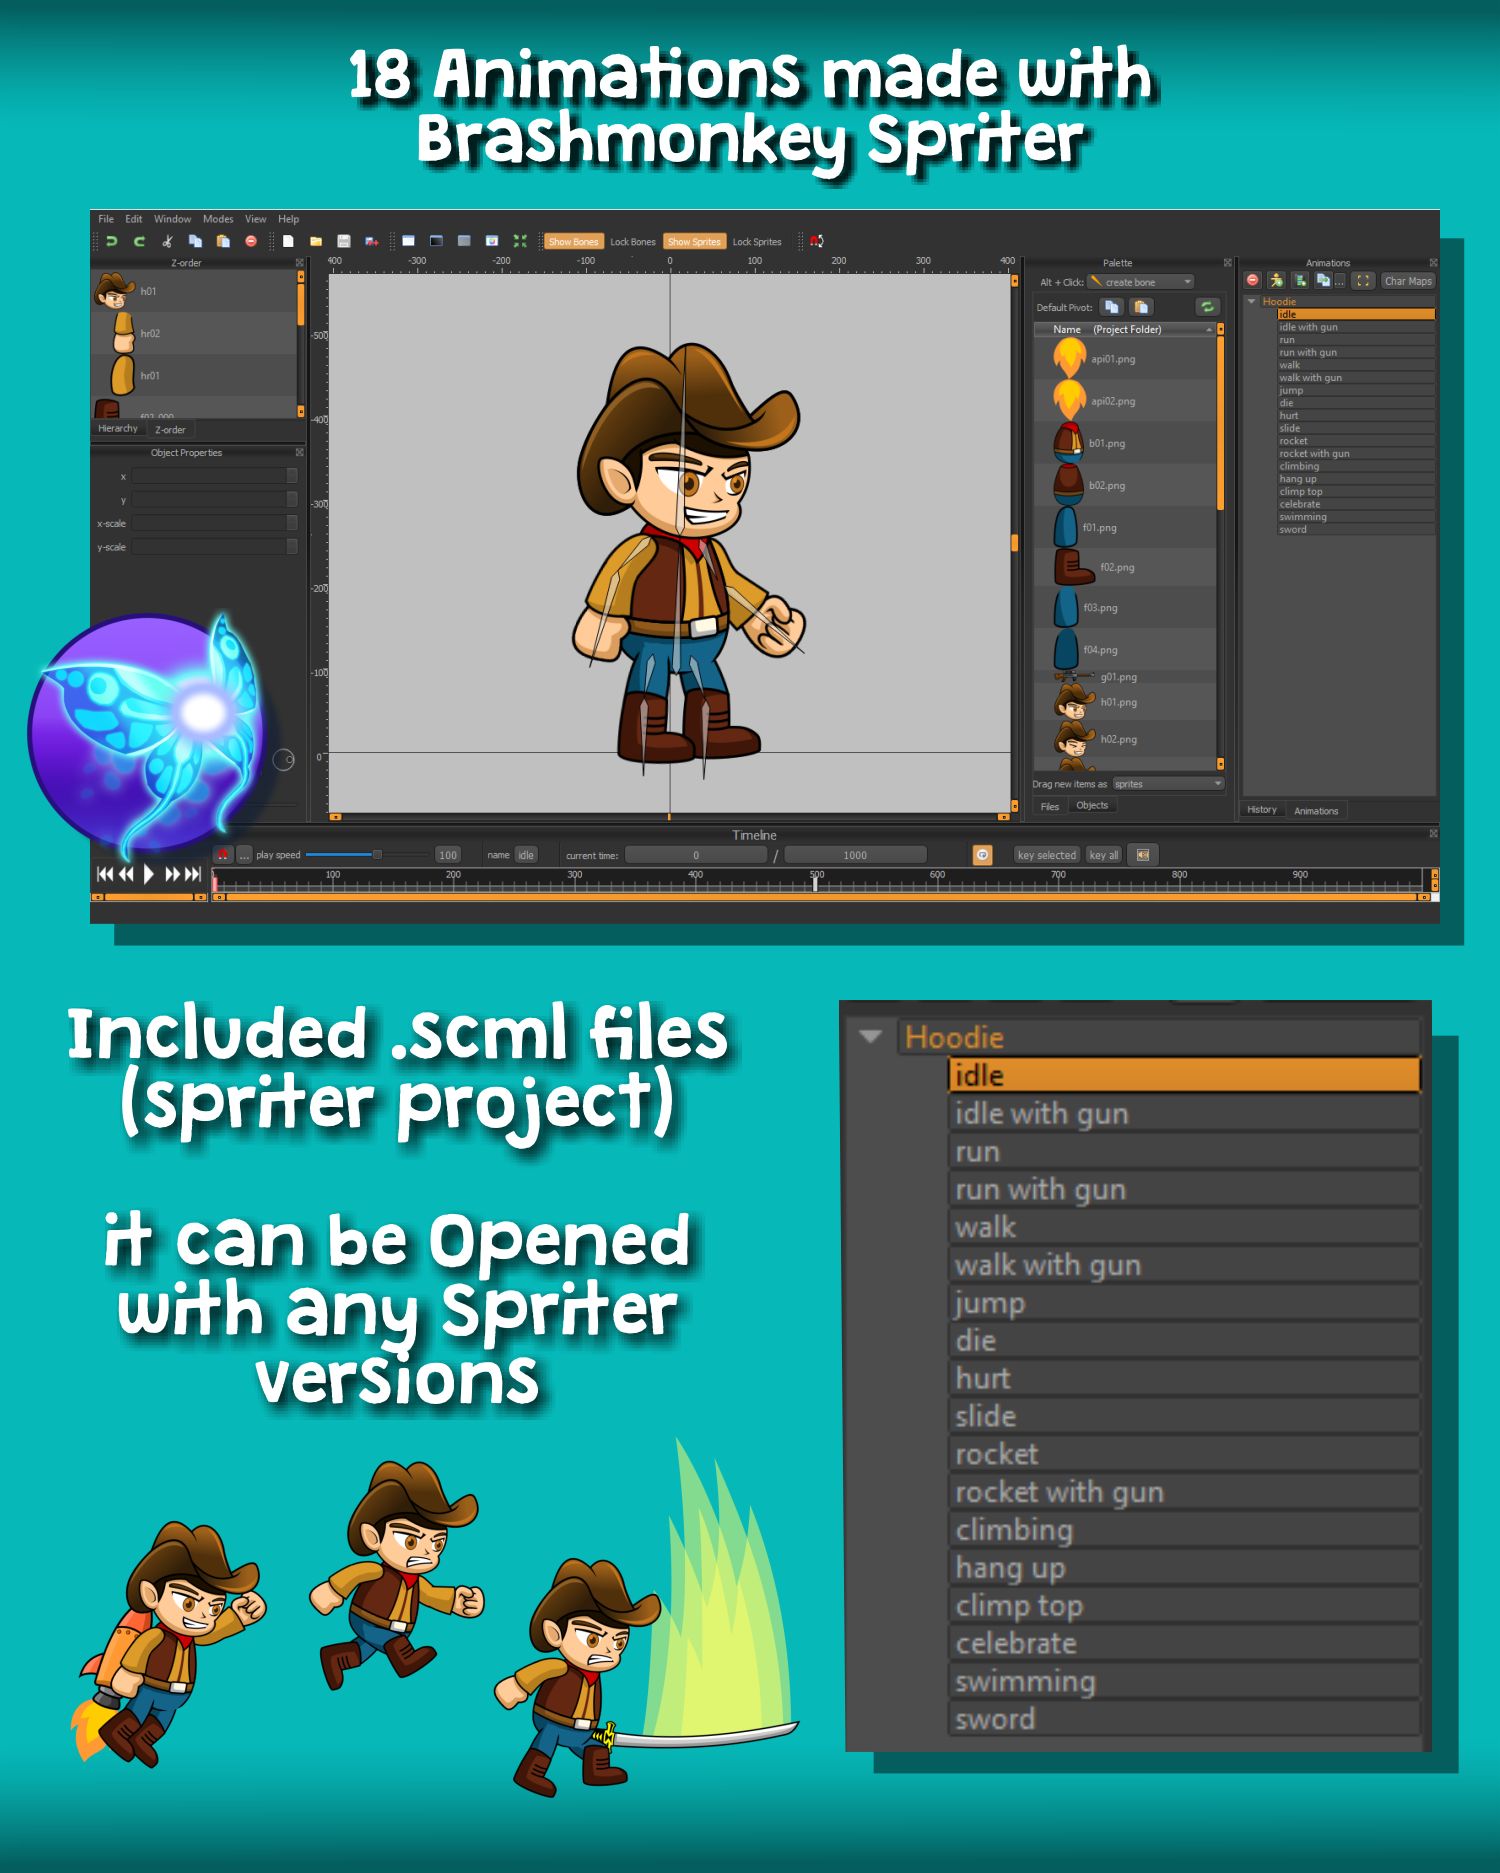
Task: Click the red delete animation icon
Action: pyautogui.click(x=1252, y=281)
